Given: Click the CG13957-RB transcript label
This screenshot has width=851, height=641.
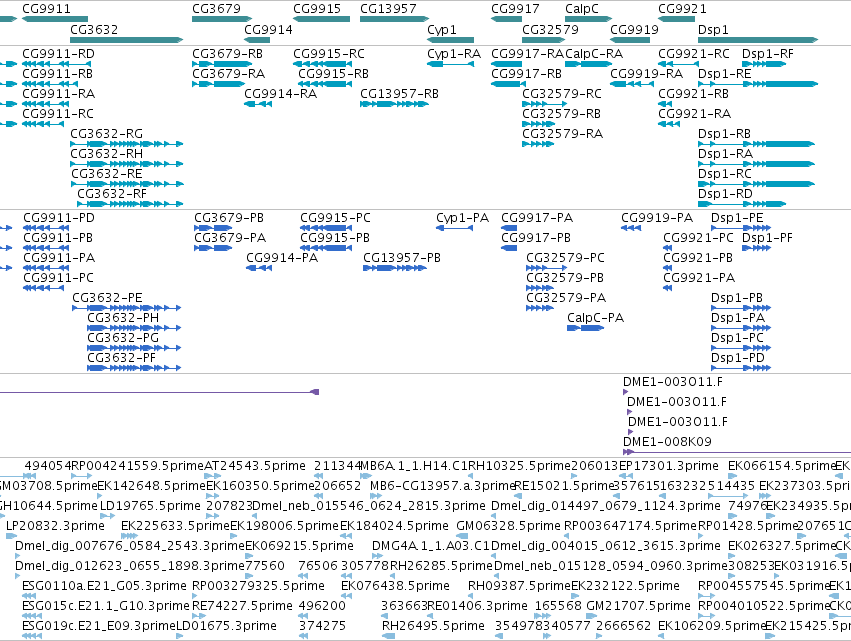Looking at the screenshot, I should point(399,93).
